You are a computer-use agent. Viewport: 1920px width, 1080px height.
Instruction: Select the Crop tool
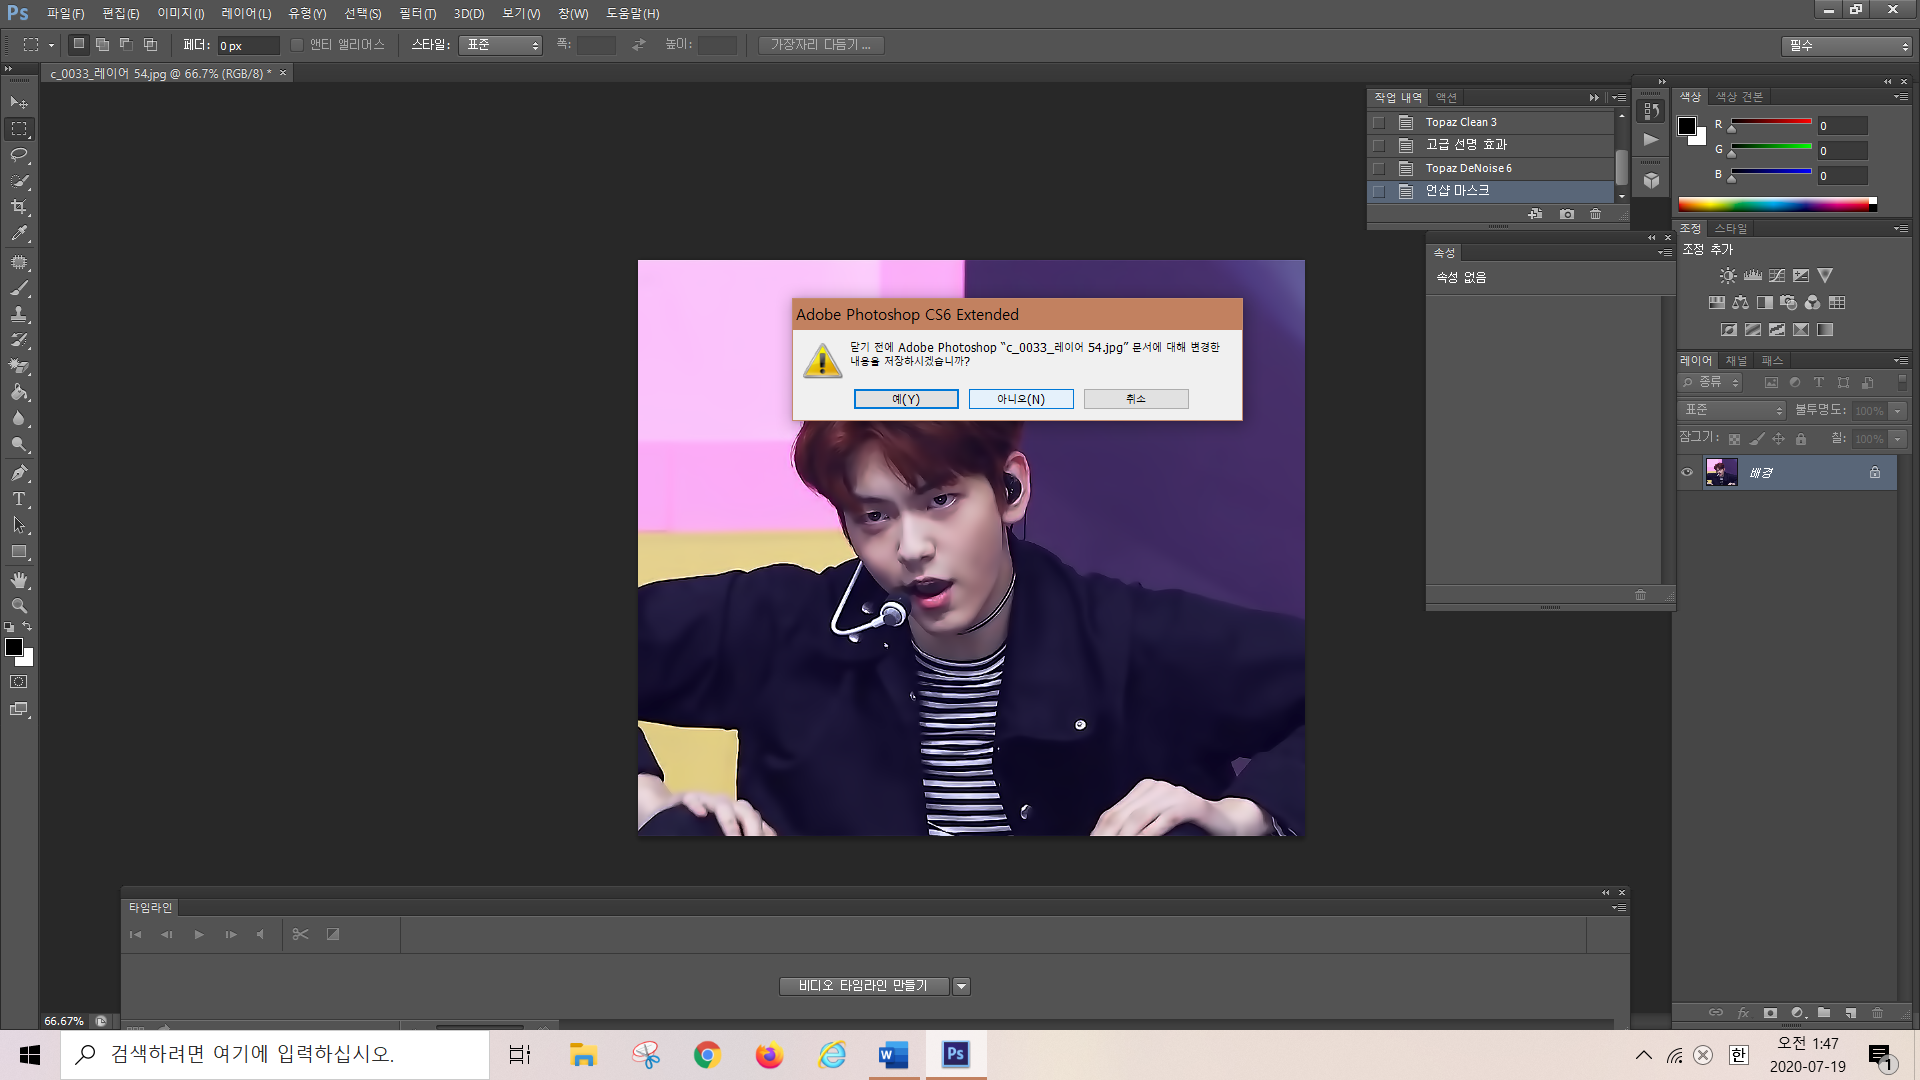pyautogui.click(x=19, y=207)
